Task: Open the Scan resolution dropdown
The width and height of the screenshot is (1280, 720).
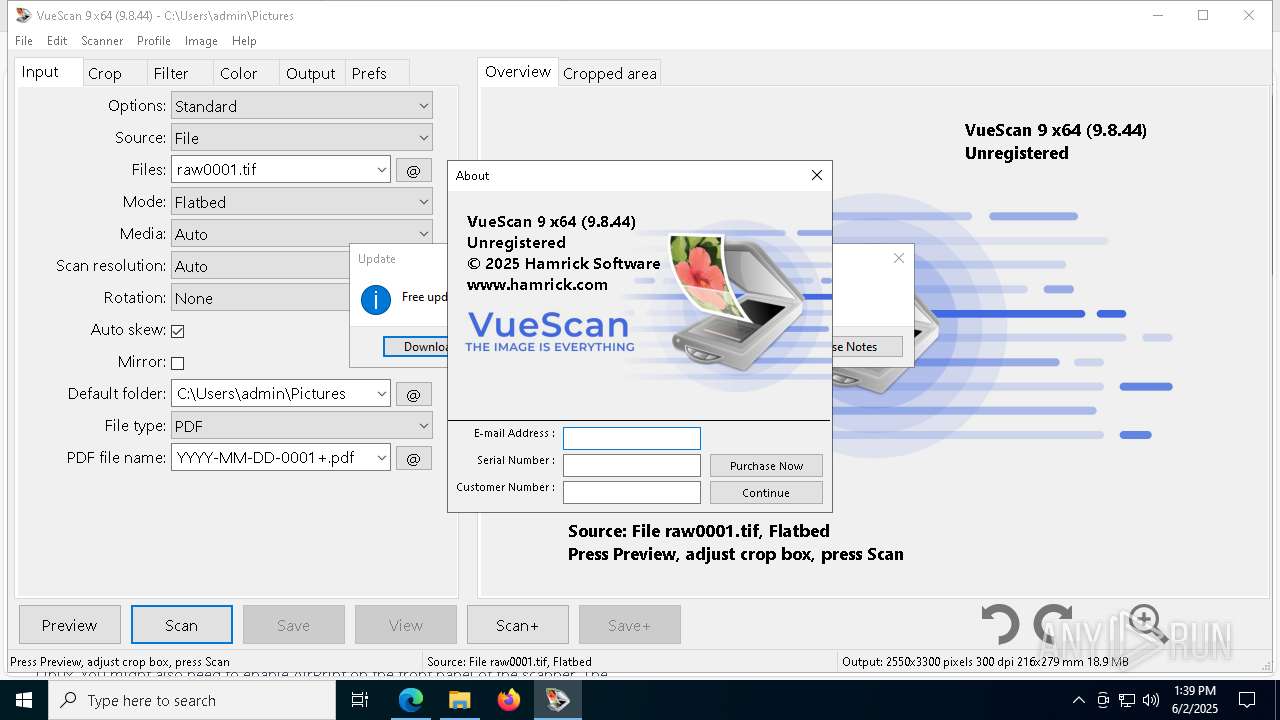Action: pos(260,266)
